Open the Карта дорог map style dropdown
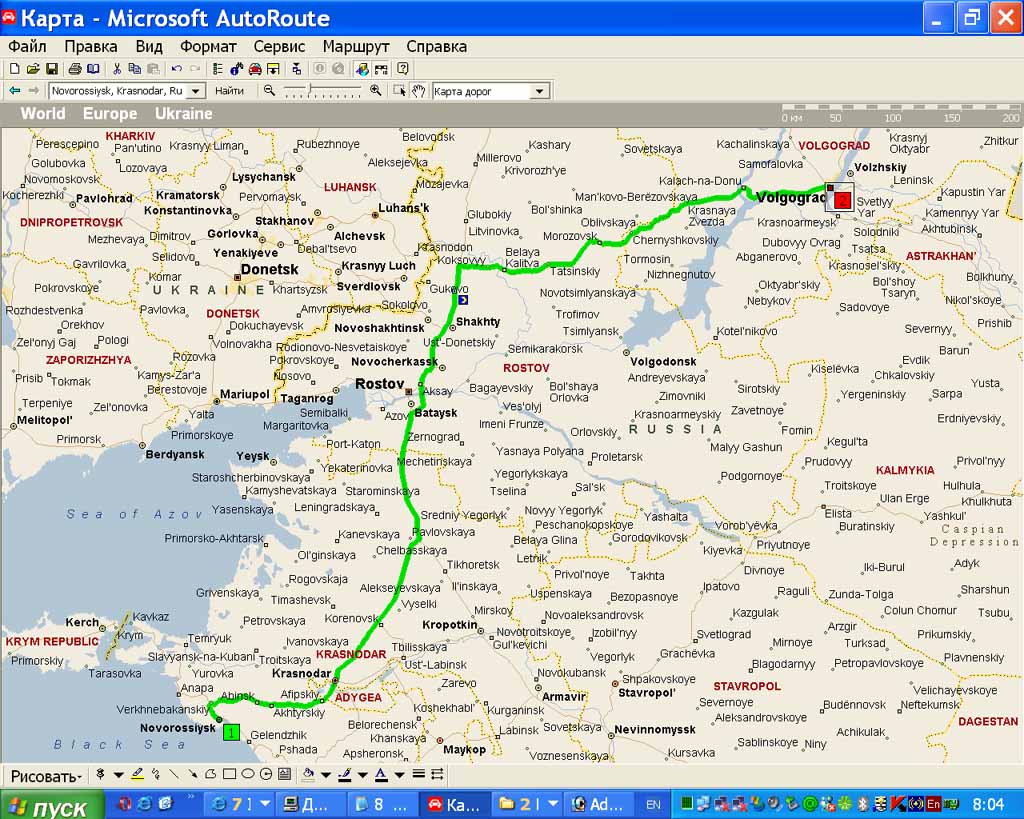Viewport: 1024px width, 819px height. tap(539, 91)
